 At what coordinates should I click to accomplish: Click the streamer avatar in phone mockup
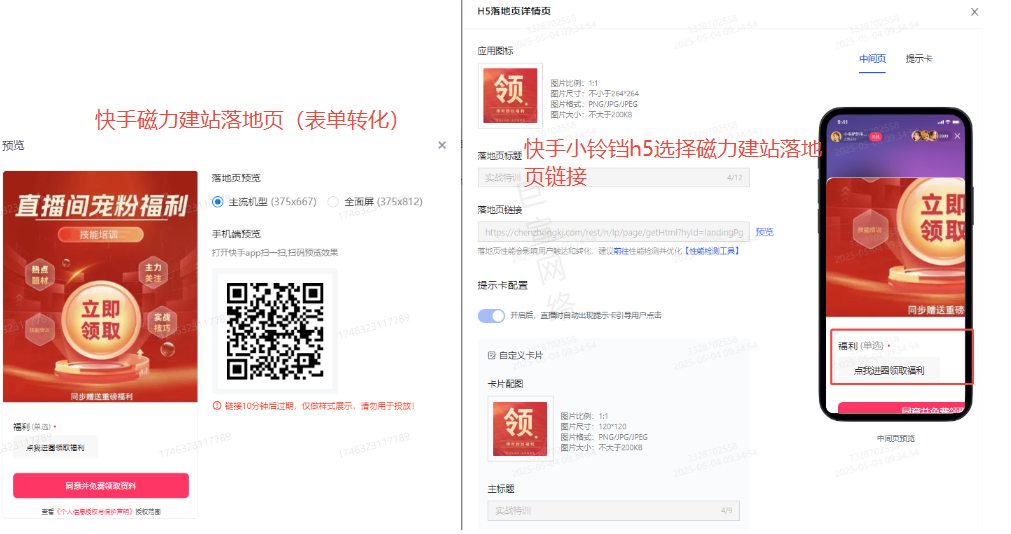pyautogui.click(x=836, y=136)
